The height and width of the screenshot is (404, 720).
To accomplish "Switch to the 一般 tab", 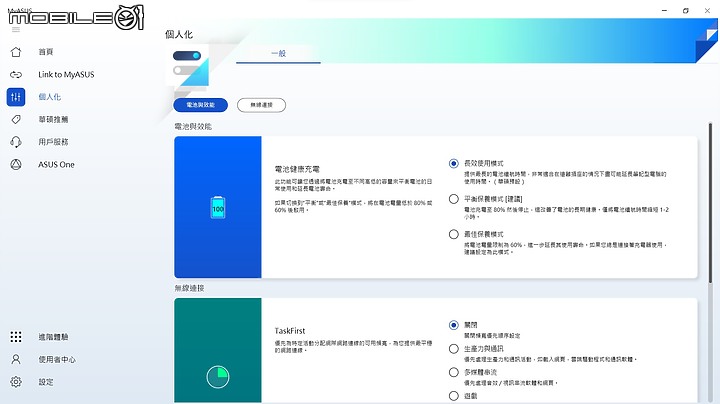I will point(278,53).
